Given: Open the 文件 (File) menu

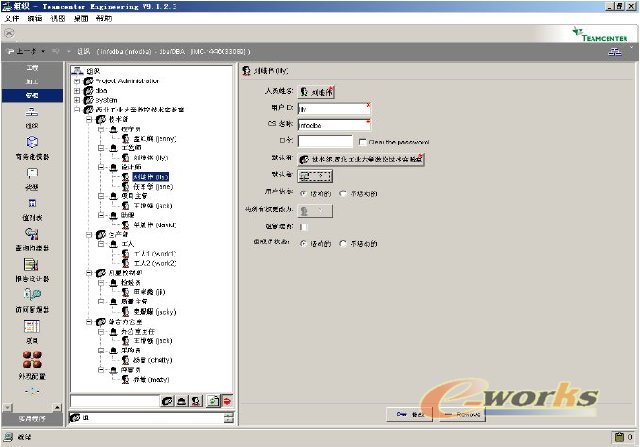Looking at the screenshot, I should tap(13, 18).
